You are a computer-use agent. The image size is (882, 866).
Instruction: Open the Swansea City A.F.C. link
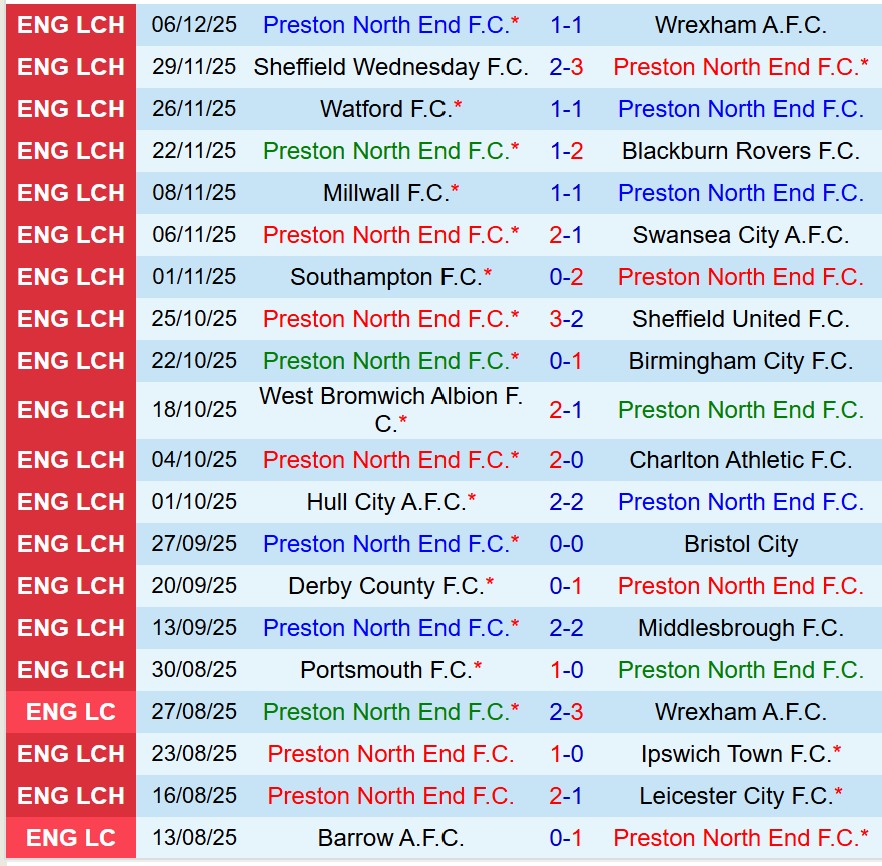(x=740, y=235)
